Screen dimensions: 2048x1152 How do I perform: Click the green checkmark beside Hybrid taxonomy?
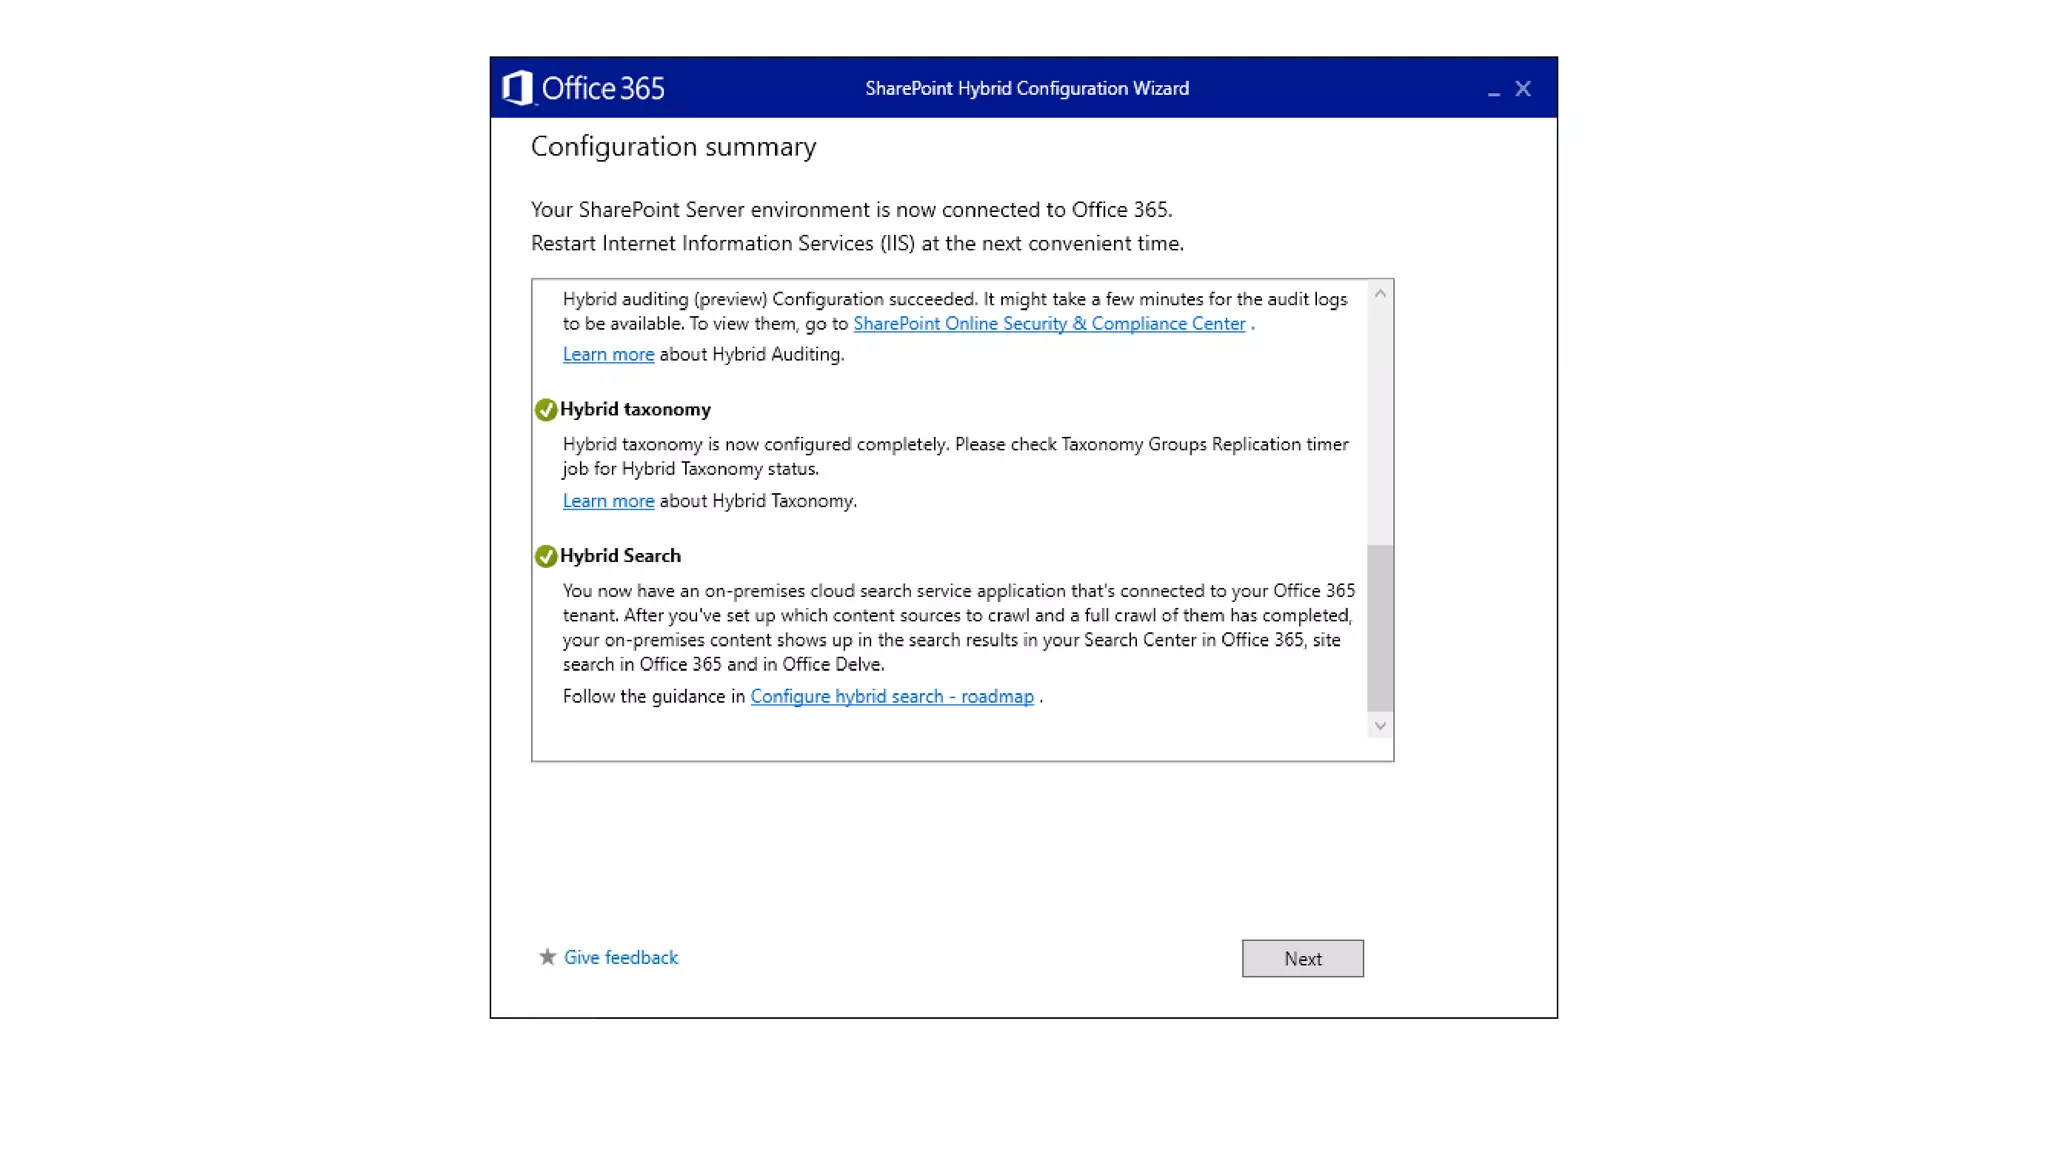tap(546, 410)
